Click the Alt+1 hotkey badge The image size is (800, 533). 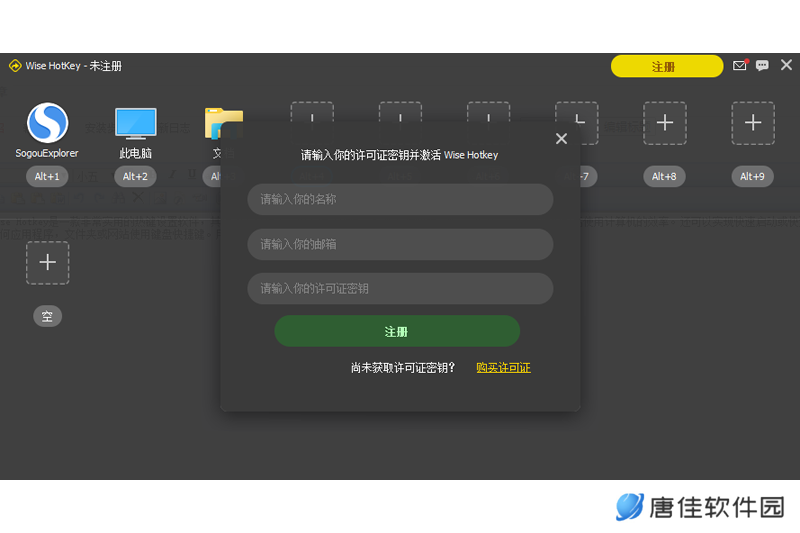[47, 176]
